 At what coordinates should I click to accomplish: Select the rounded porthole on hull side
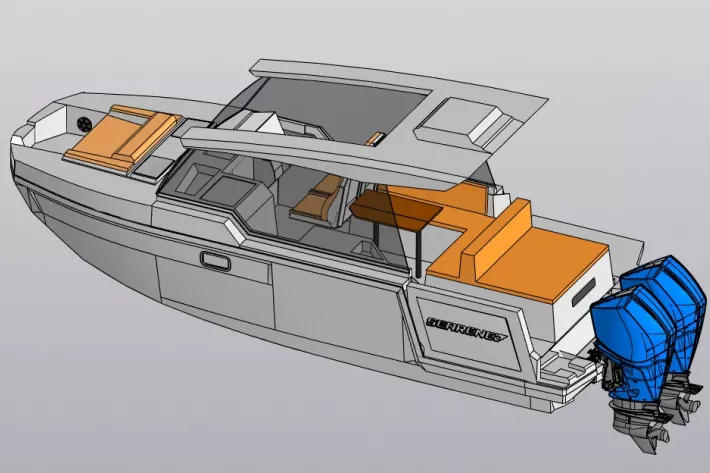[x=215, y=261]
